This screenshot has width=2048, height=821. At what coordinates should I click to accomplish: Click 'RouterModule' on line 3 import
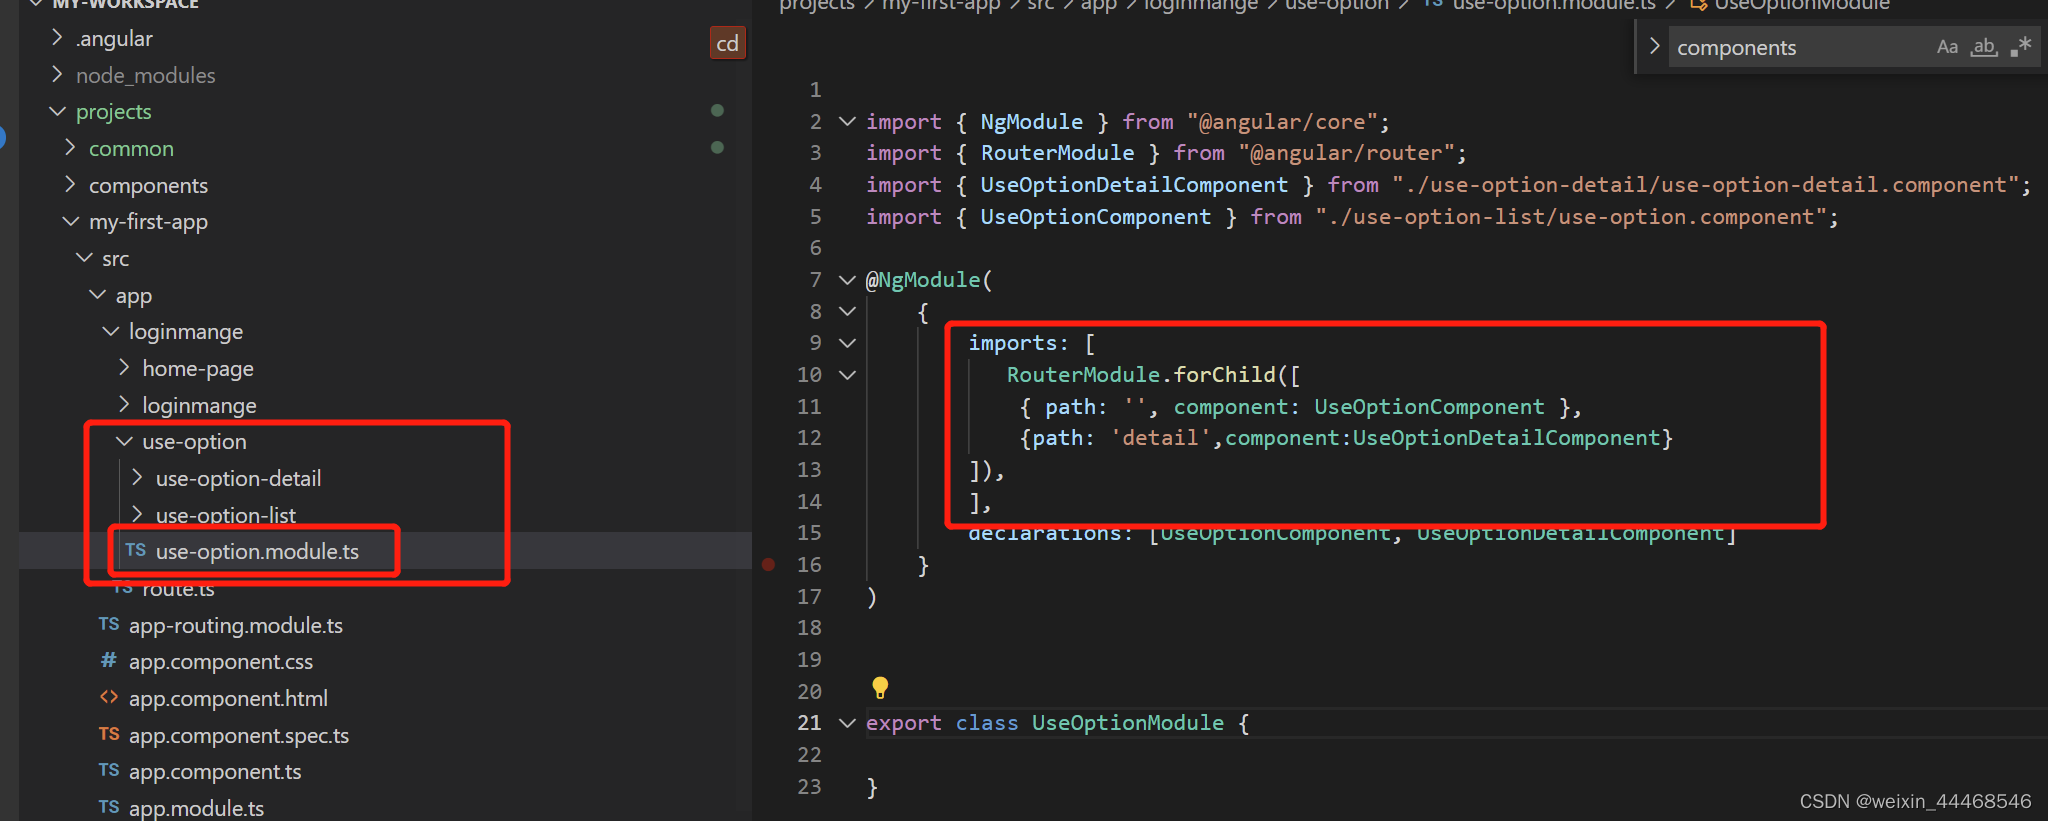pyautogui.click(x=1057, y=153)
